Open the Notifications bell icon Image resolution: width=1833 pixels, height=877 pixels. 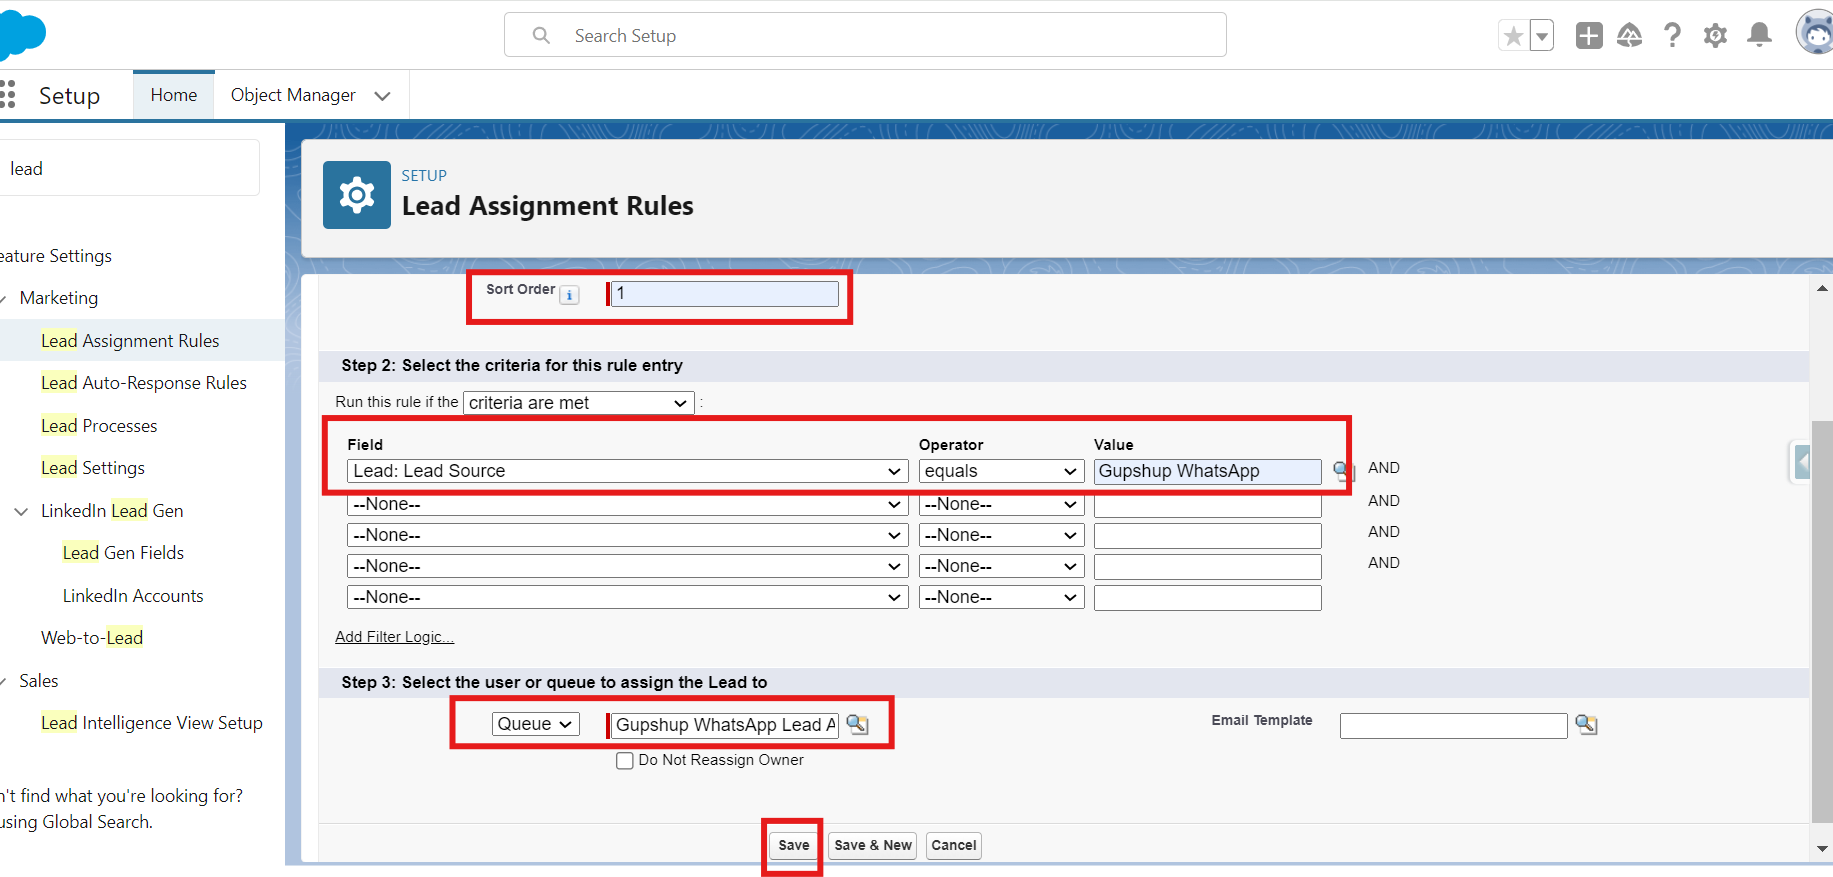(x=1759, y=36)
